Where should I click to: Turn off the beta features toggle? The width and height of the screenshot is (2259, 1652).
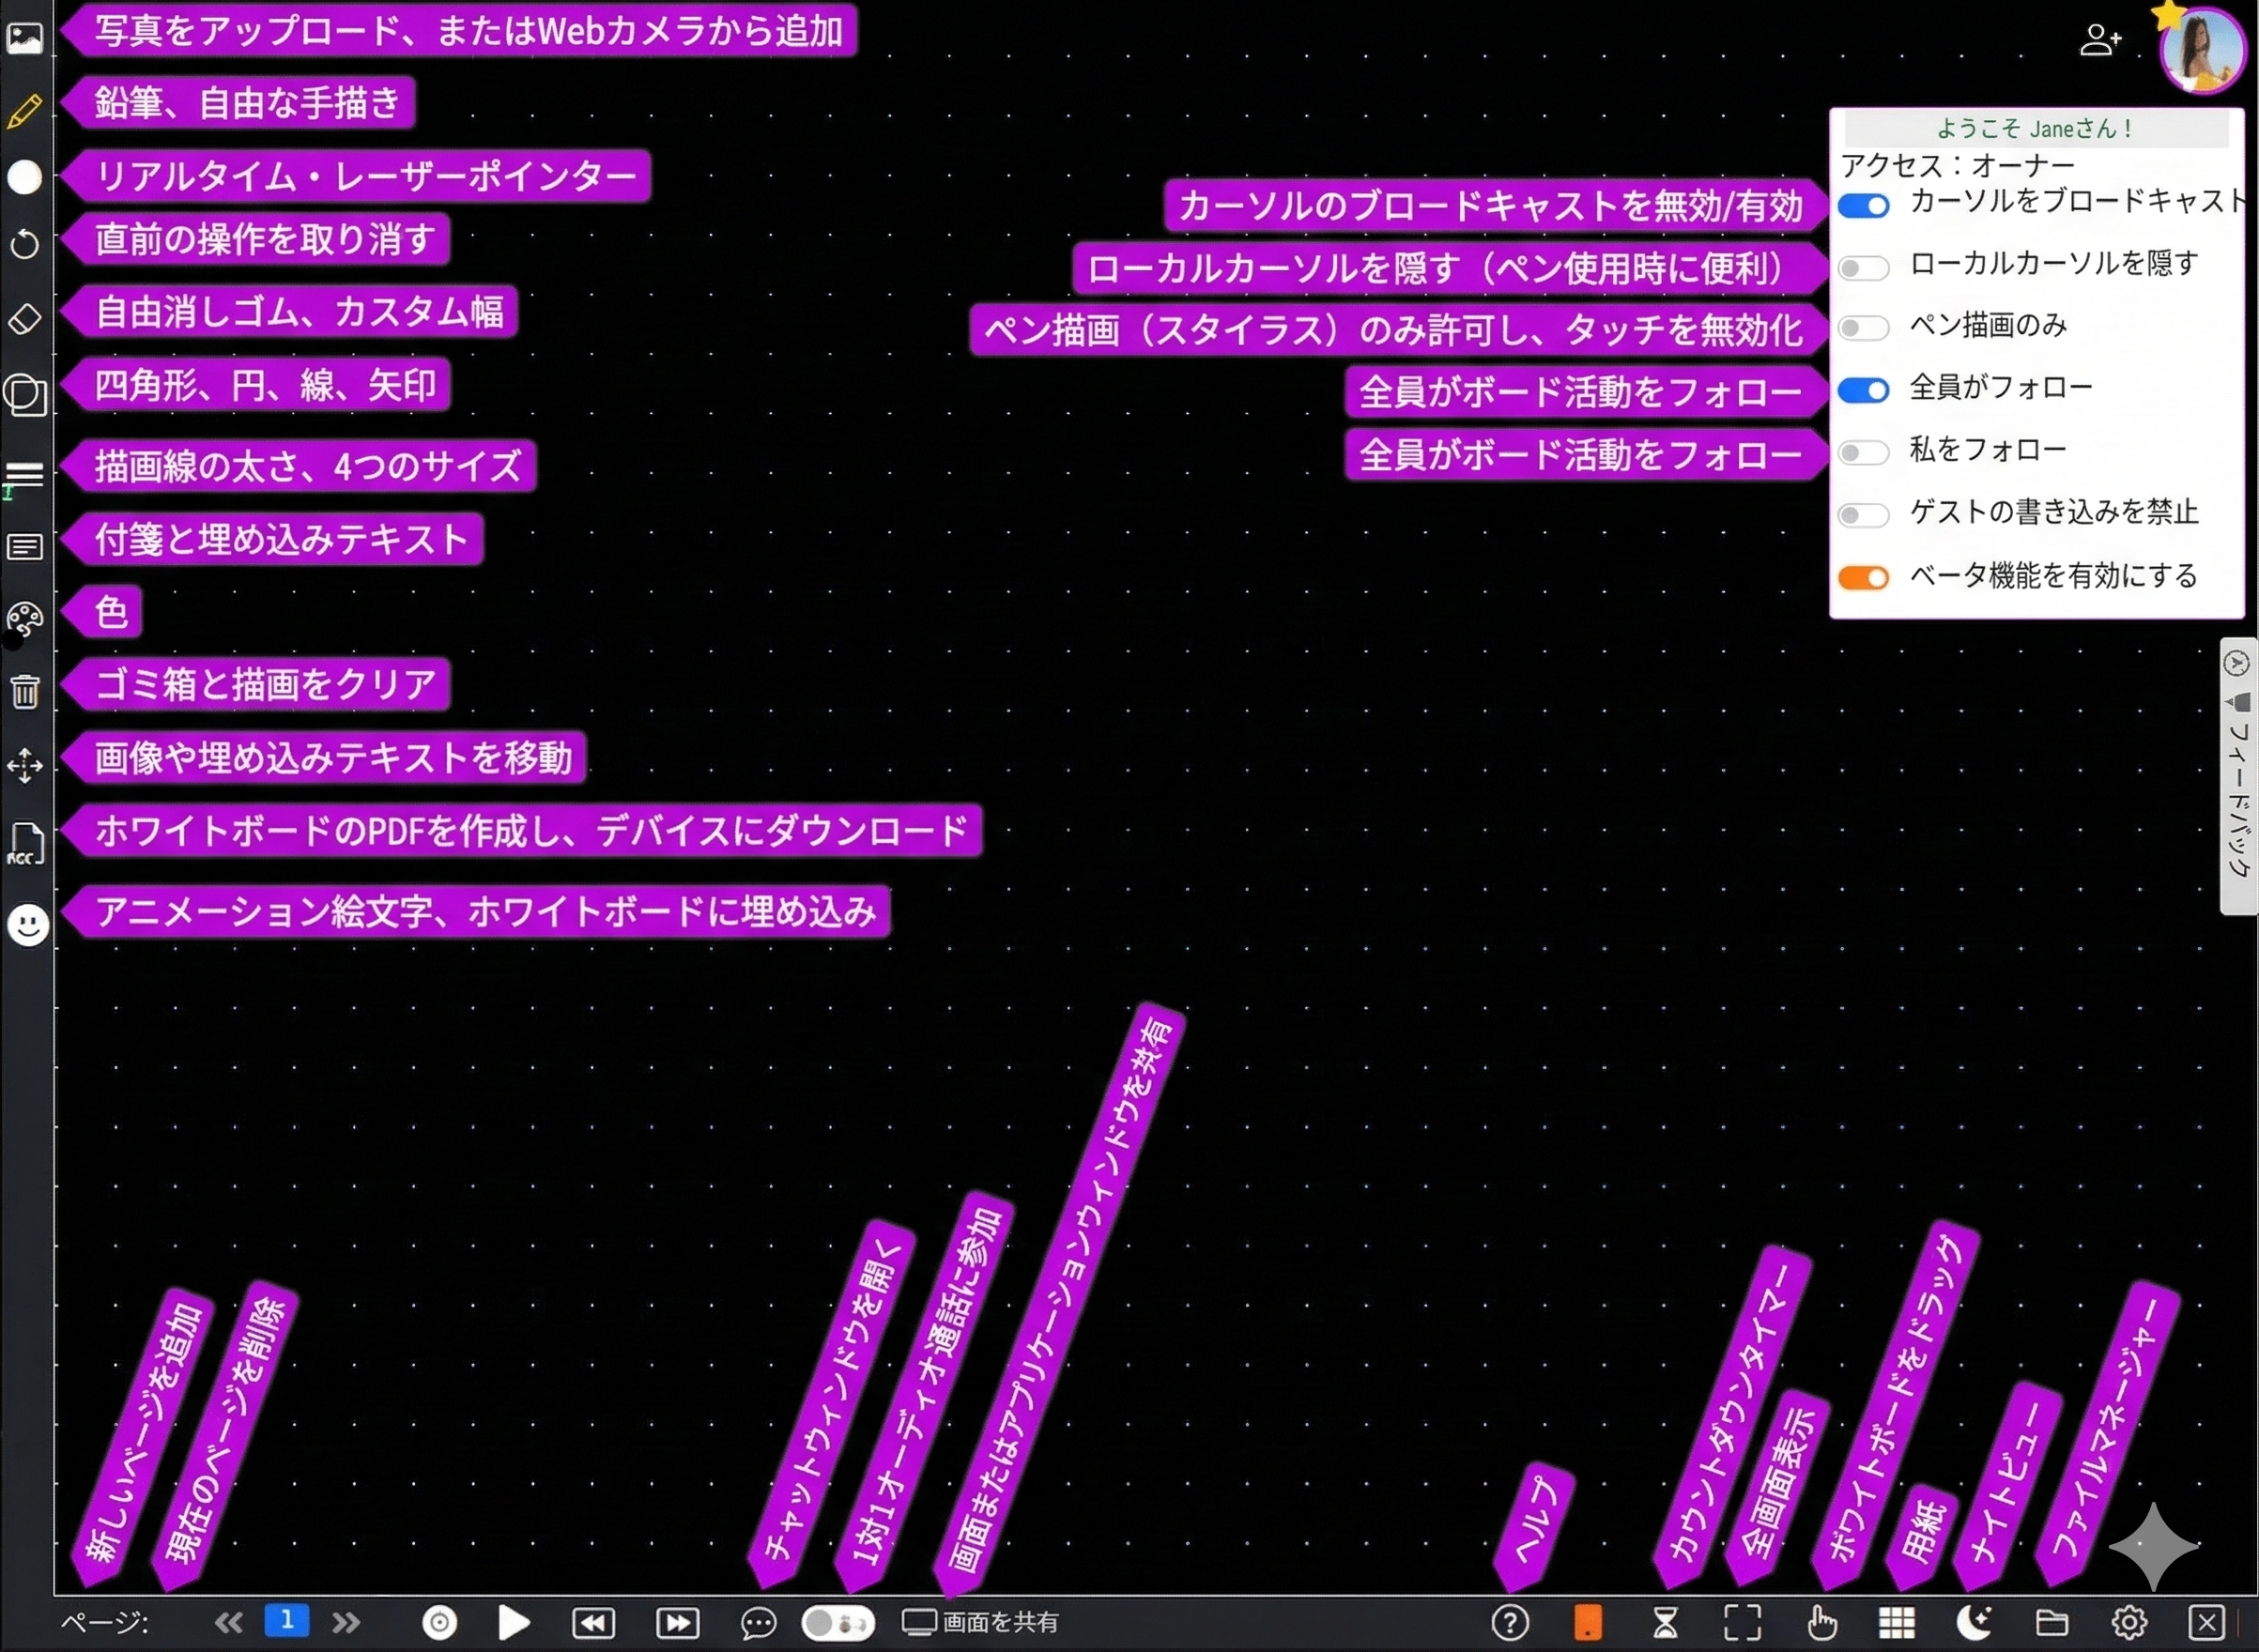1863,578
